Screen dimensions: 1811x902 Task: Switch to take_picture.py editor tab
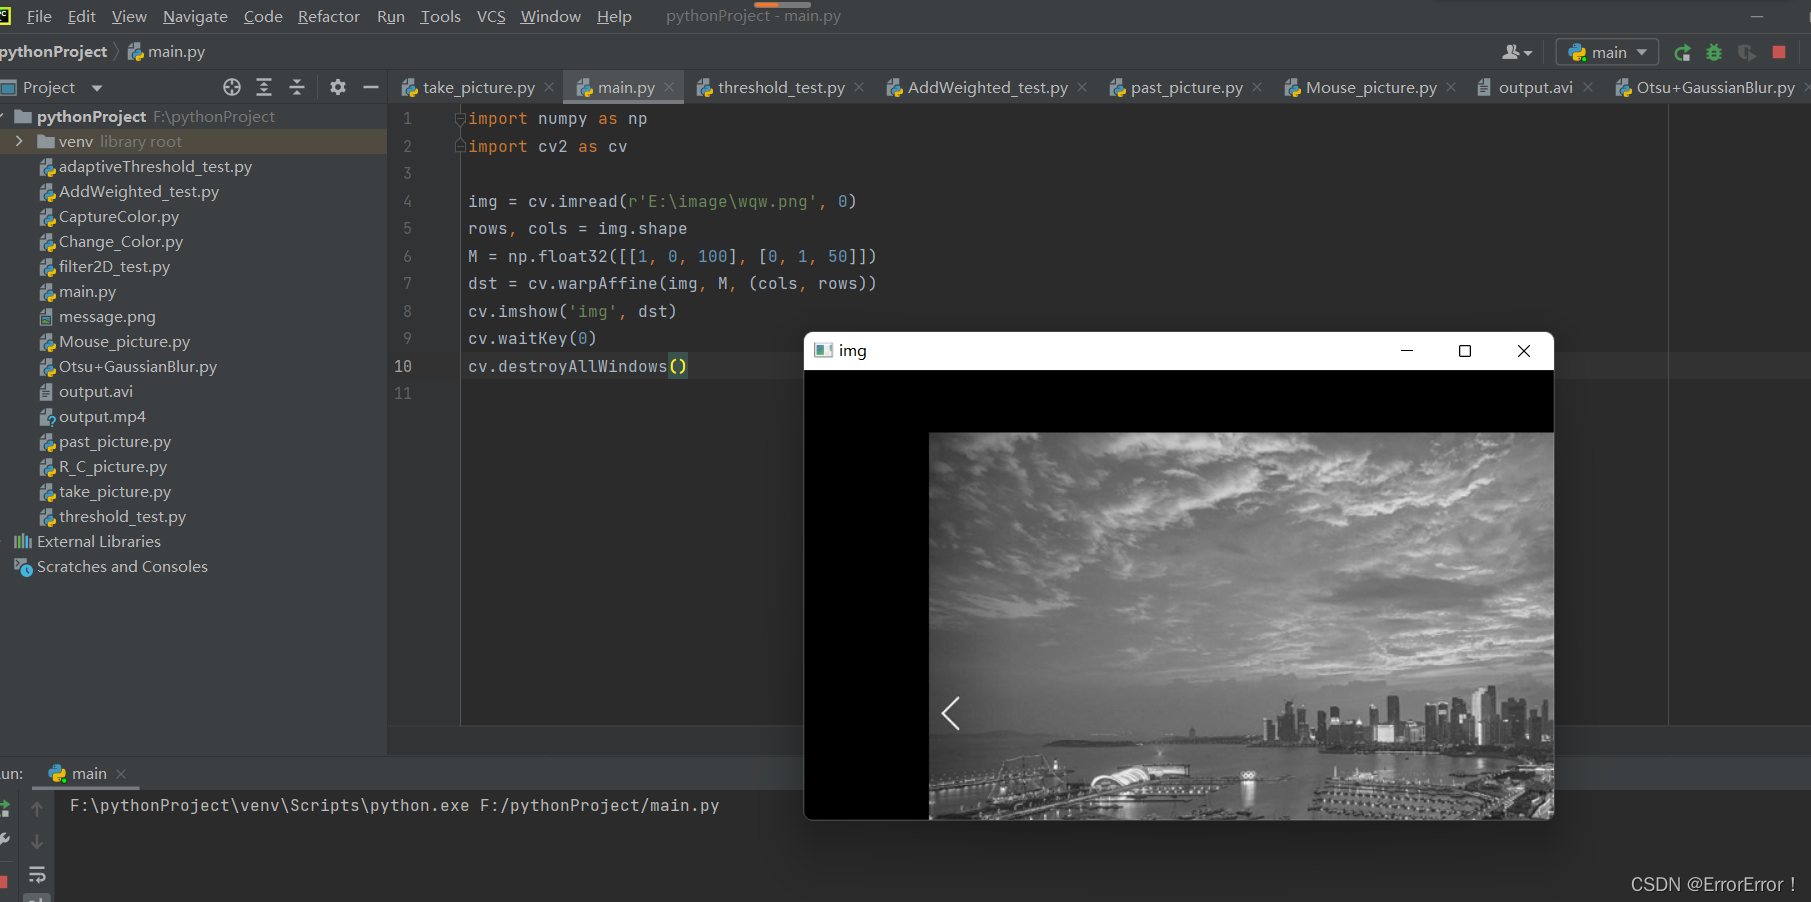(468, 88)
